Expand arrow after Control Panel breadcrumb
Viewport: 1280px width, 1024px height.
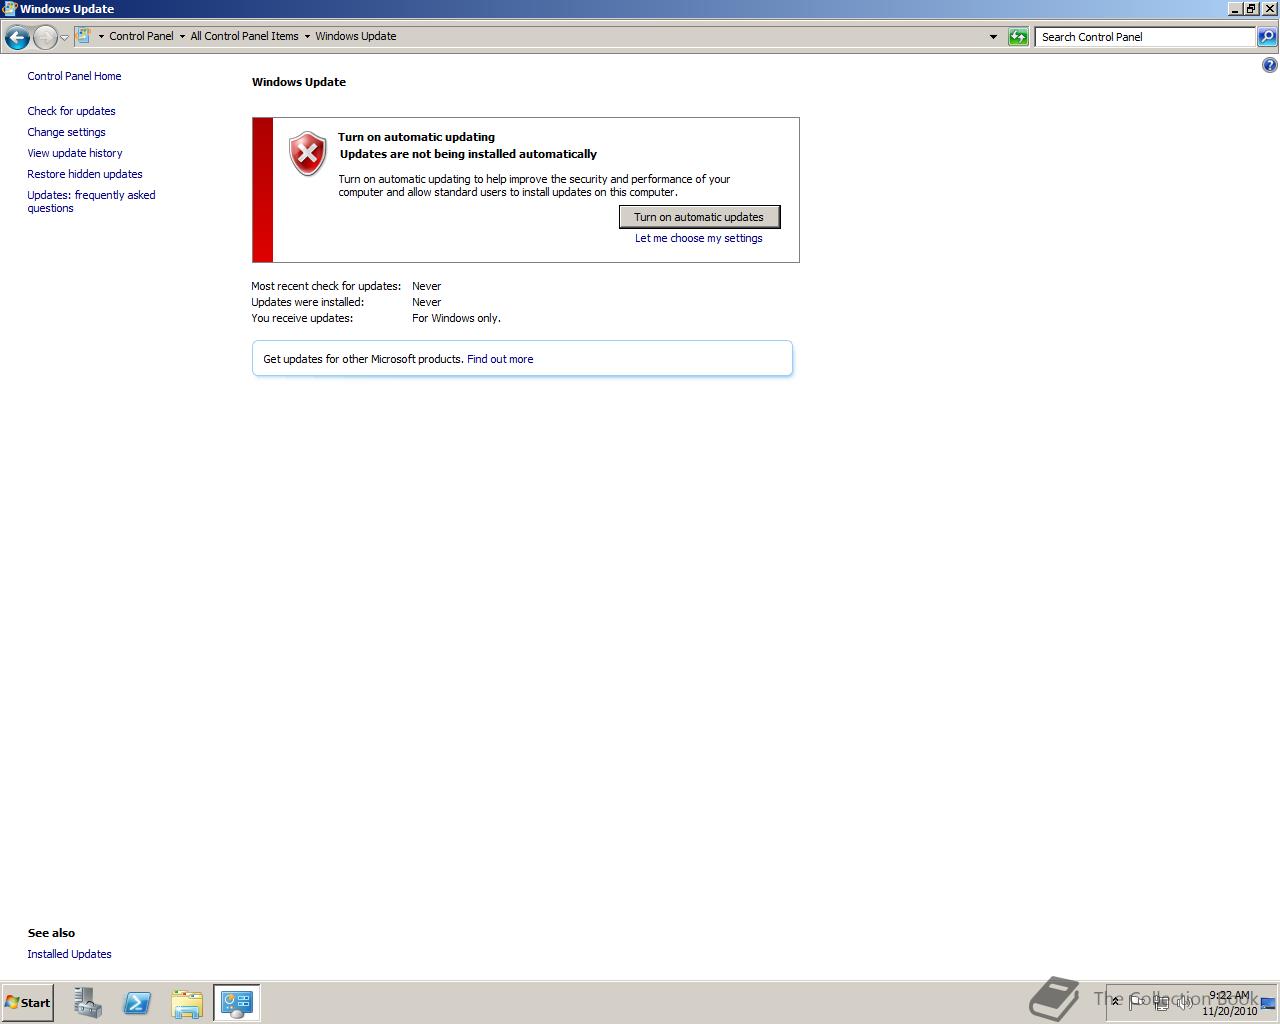(182, 36)
